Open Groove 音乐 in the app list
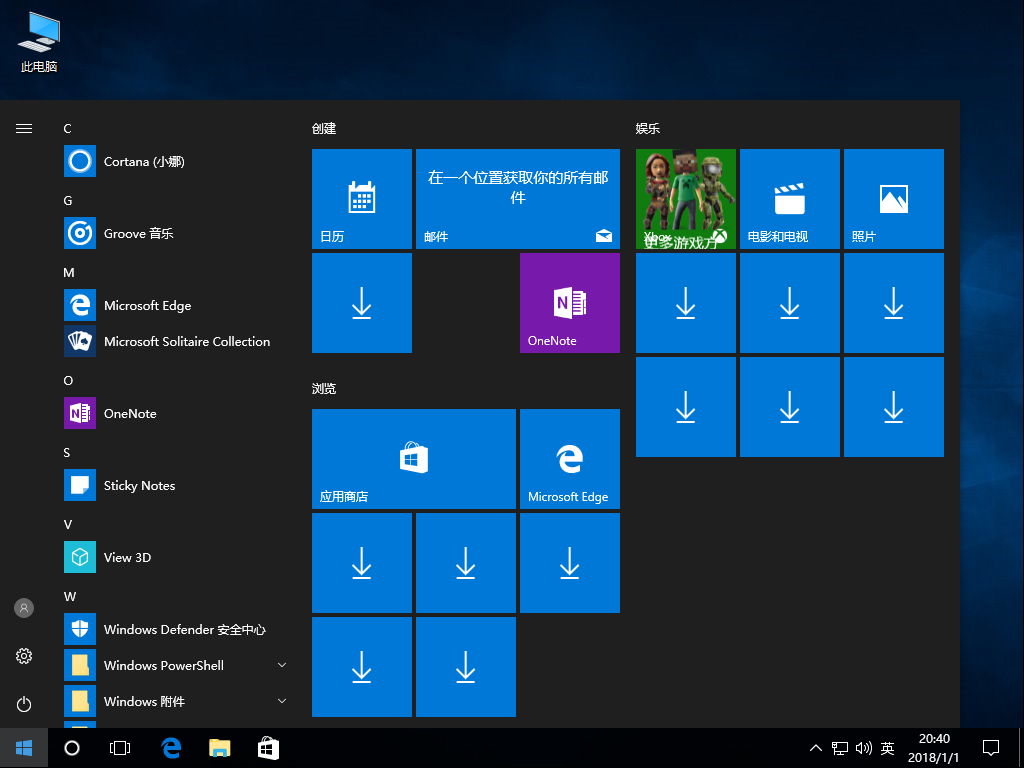The height and width of the screenshot is (768, 1024). pyautogui.click(x=176, y=233)
